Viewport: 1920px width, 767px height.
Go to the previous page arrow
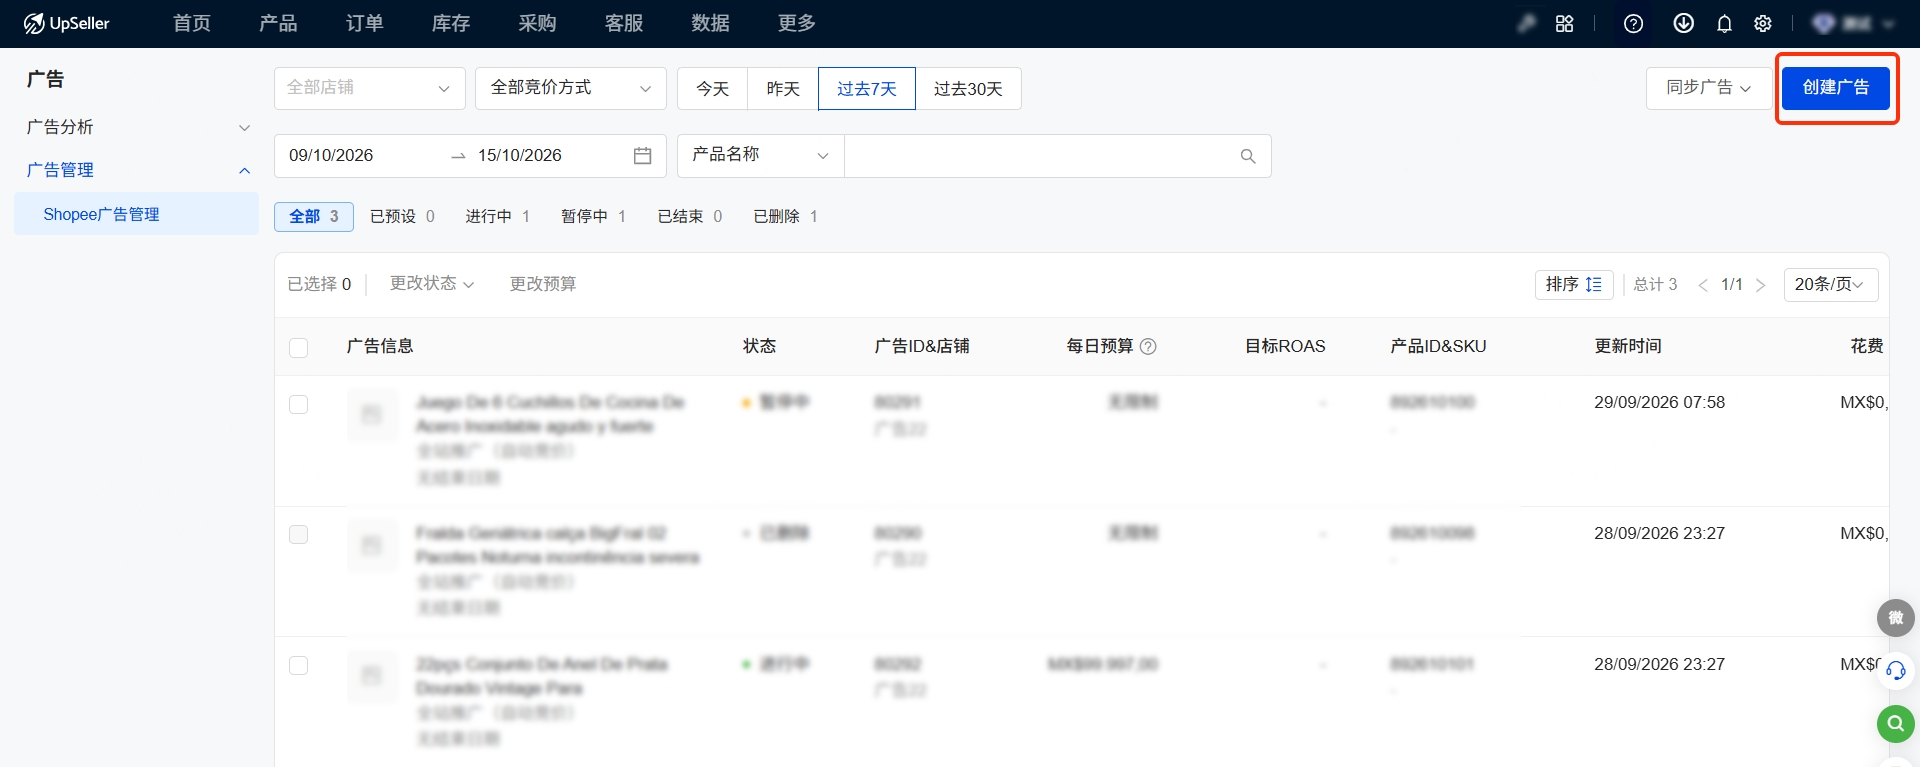1703,285
